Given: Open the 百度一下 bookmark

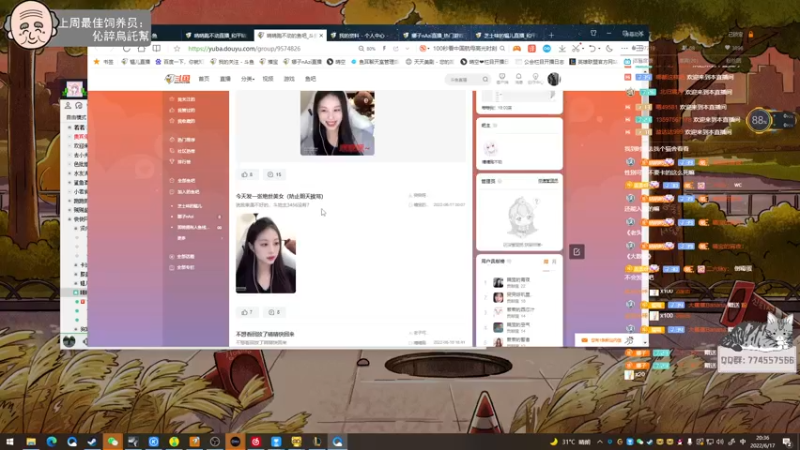Looking at the screenshot, I should click(x=180, y=62).
